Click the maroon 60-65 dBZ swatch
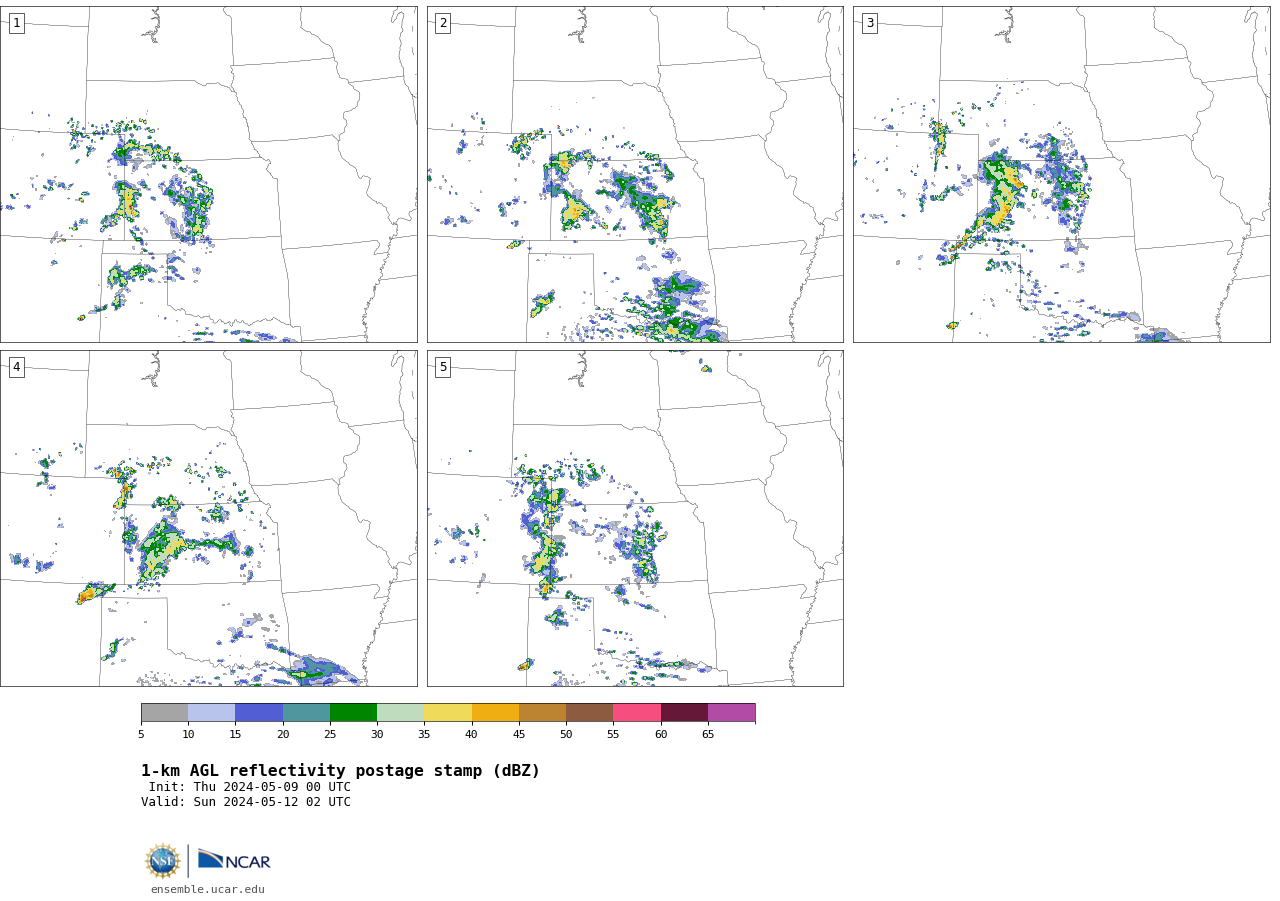The width and height of the screenshot is (1280, 901). coord(684,712)
